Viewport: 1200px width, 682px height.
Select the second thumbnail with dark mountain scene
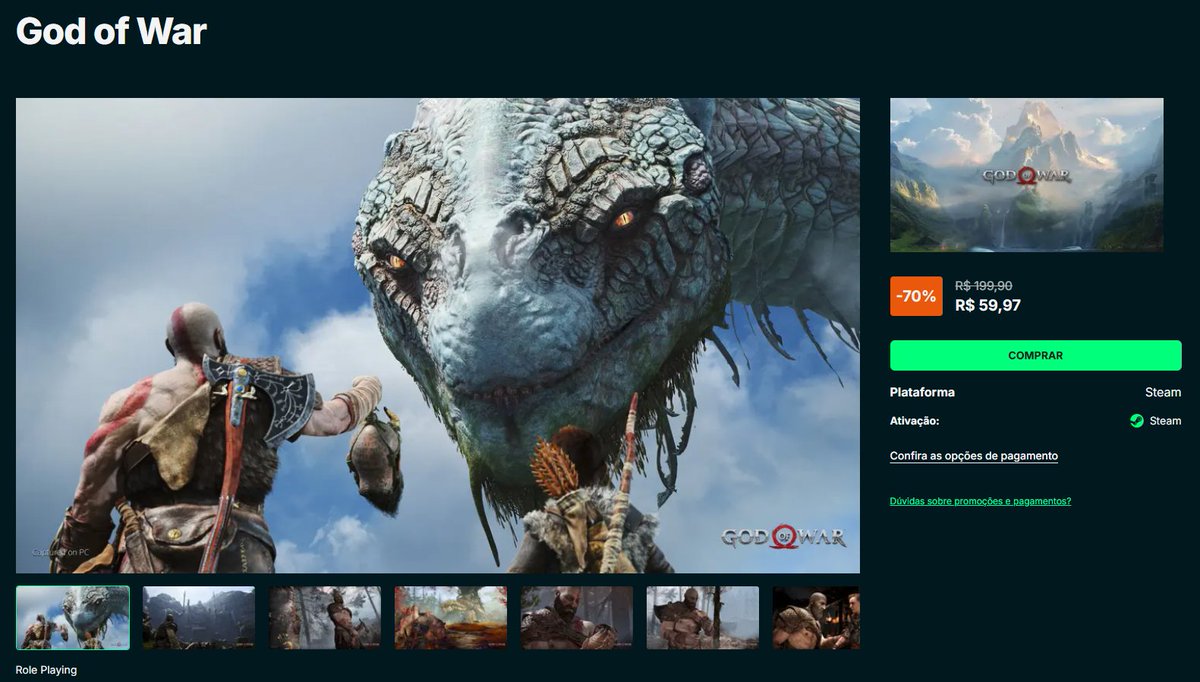[x=199, y=618]
